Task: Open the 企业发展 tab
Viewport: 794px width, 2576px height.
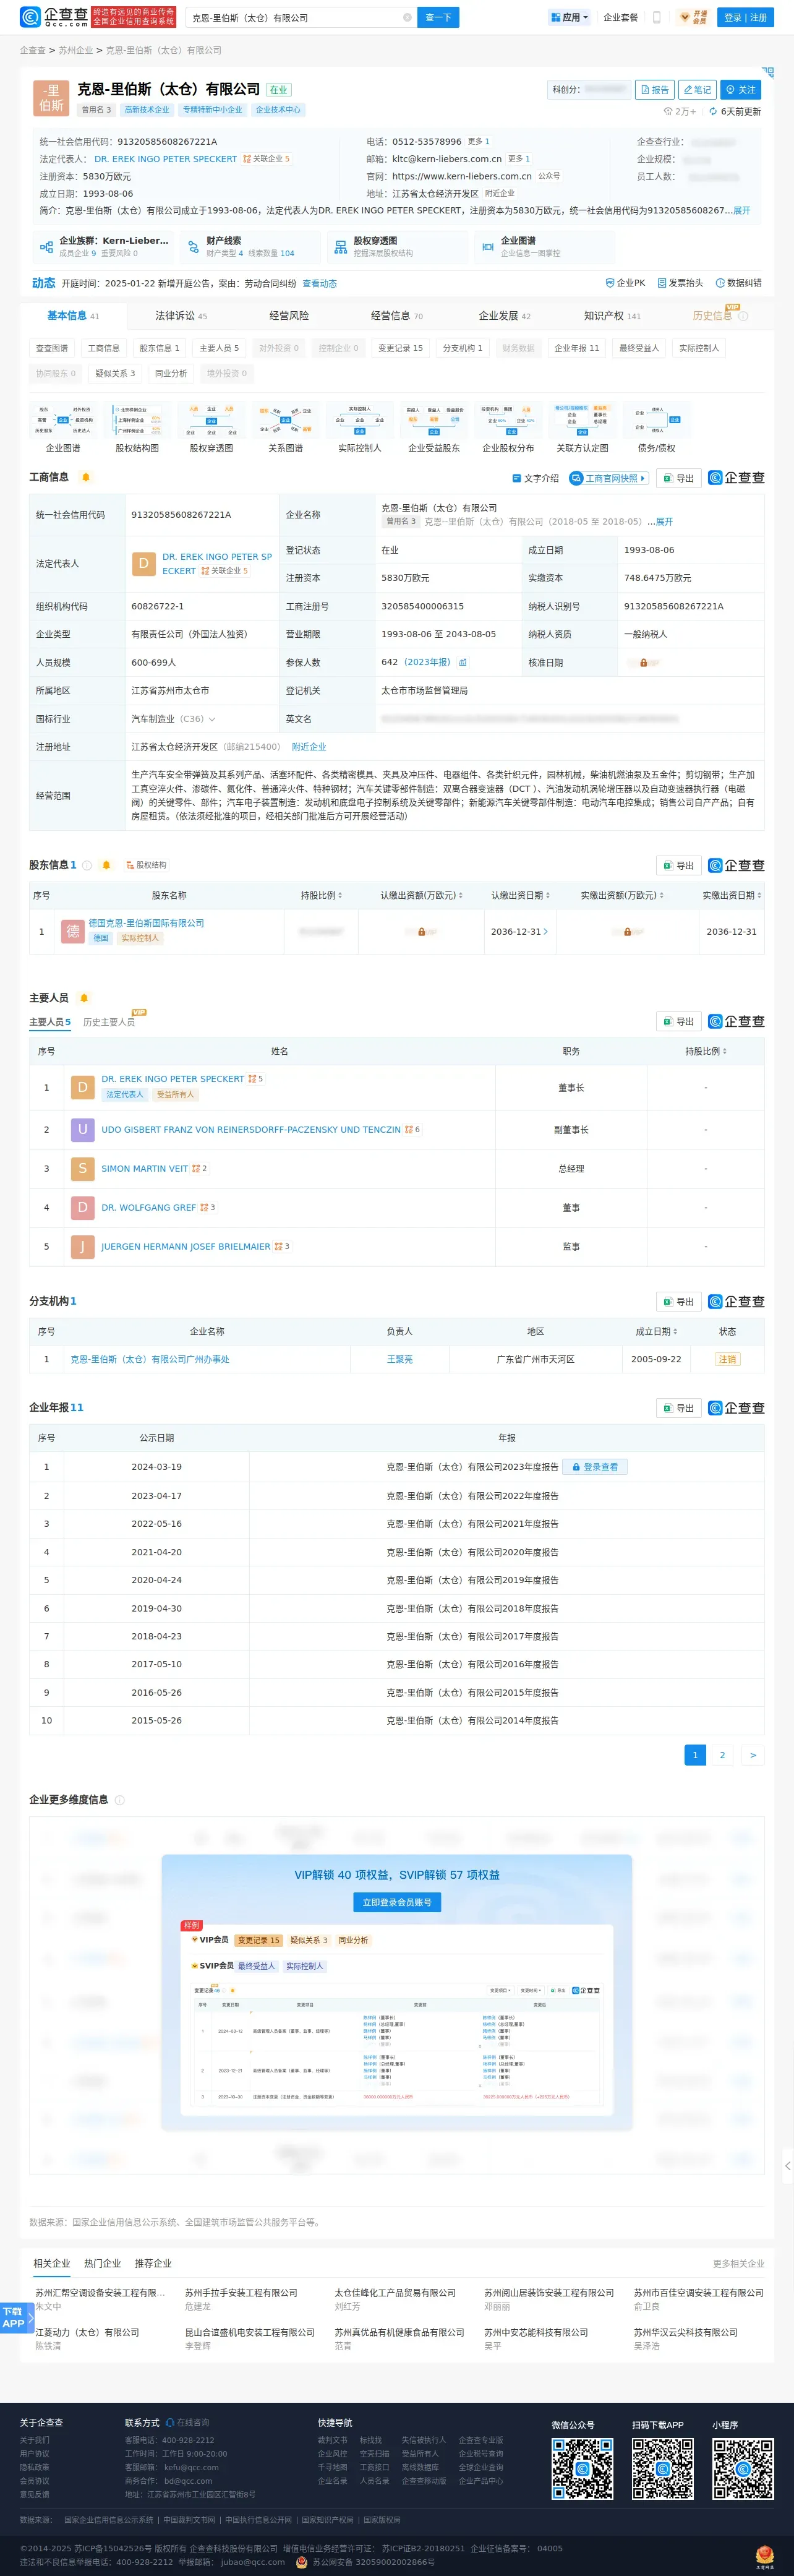Action: tap(504, 316)
